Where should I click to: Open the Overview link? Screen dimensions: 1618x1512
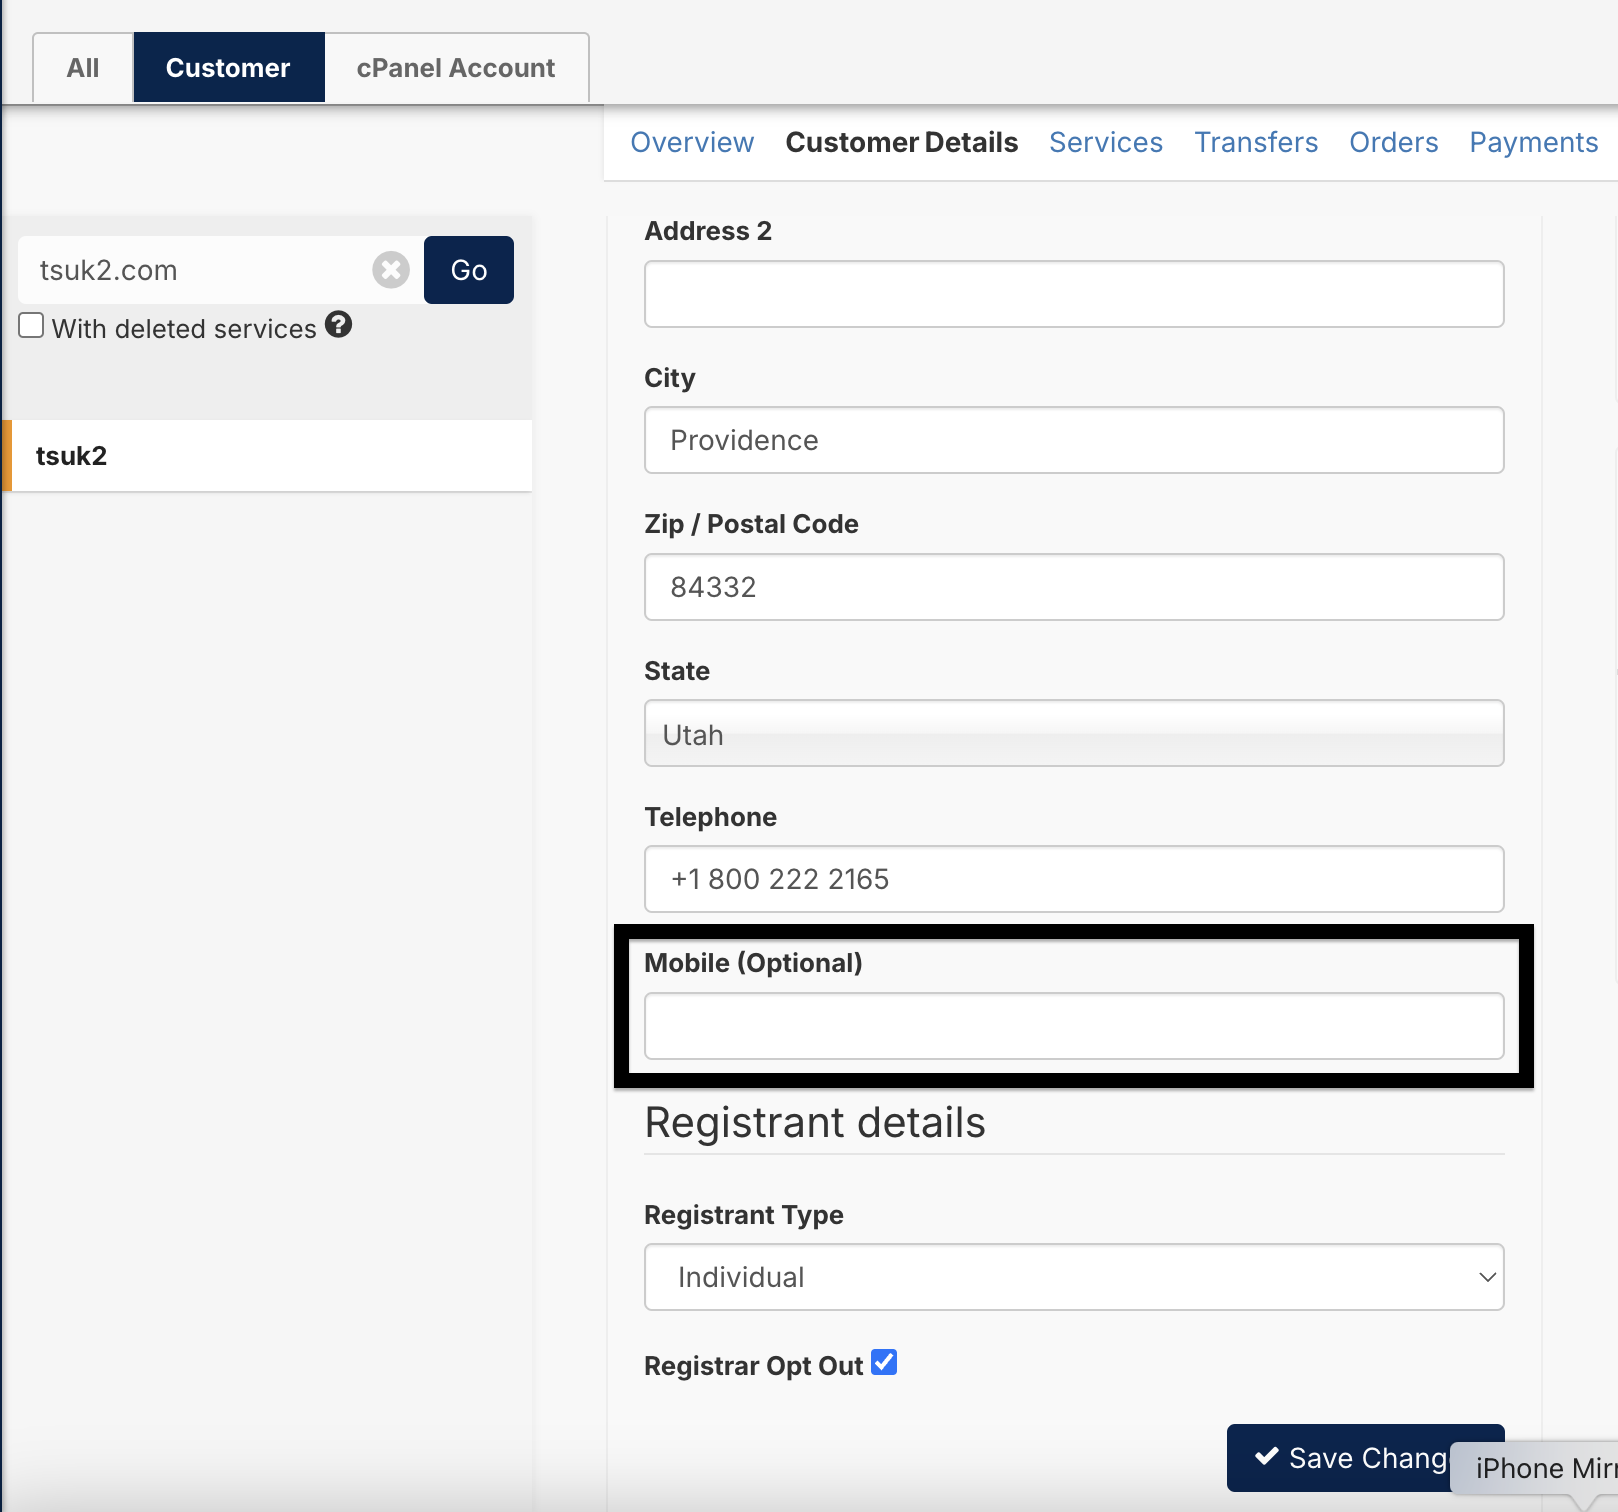692,143
